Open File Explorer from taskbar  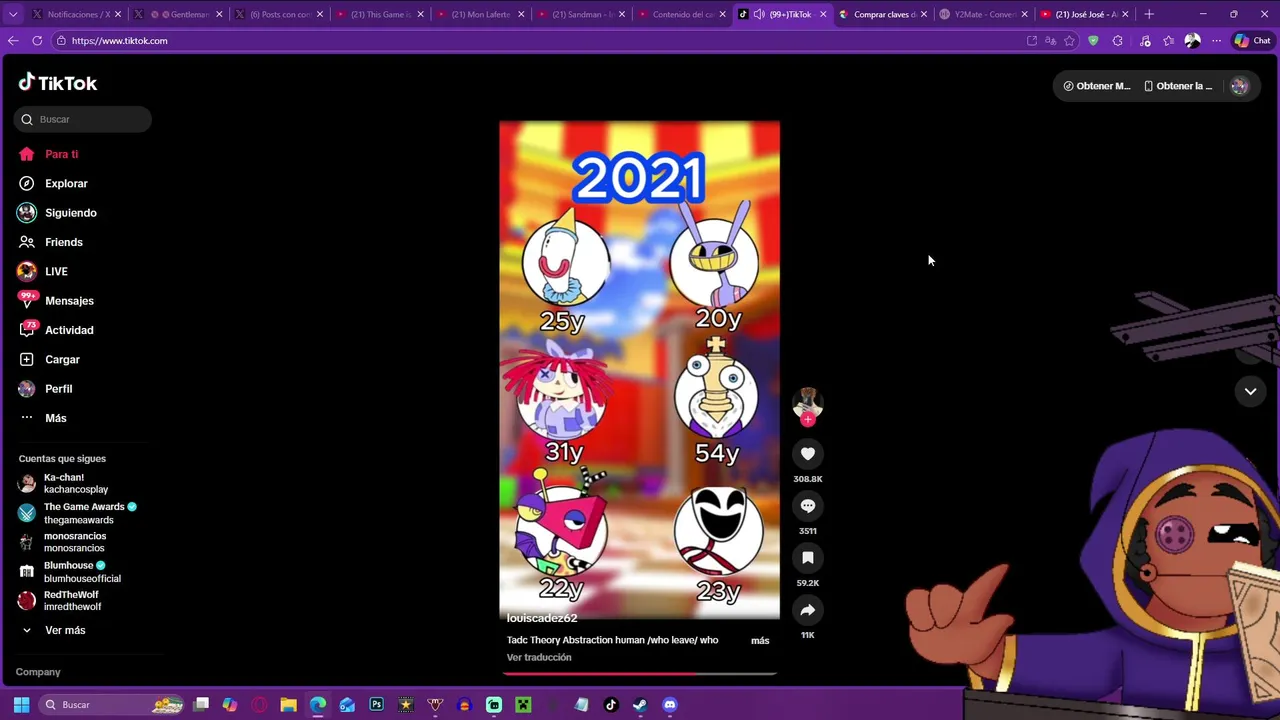coord(288,705)
